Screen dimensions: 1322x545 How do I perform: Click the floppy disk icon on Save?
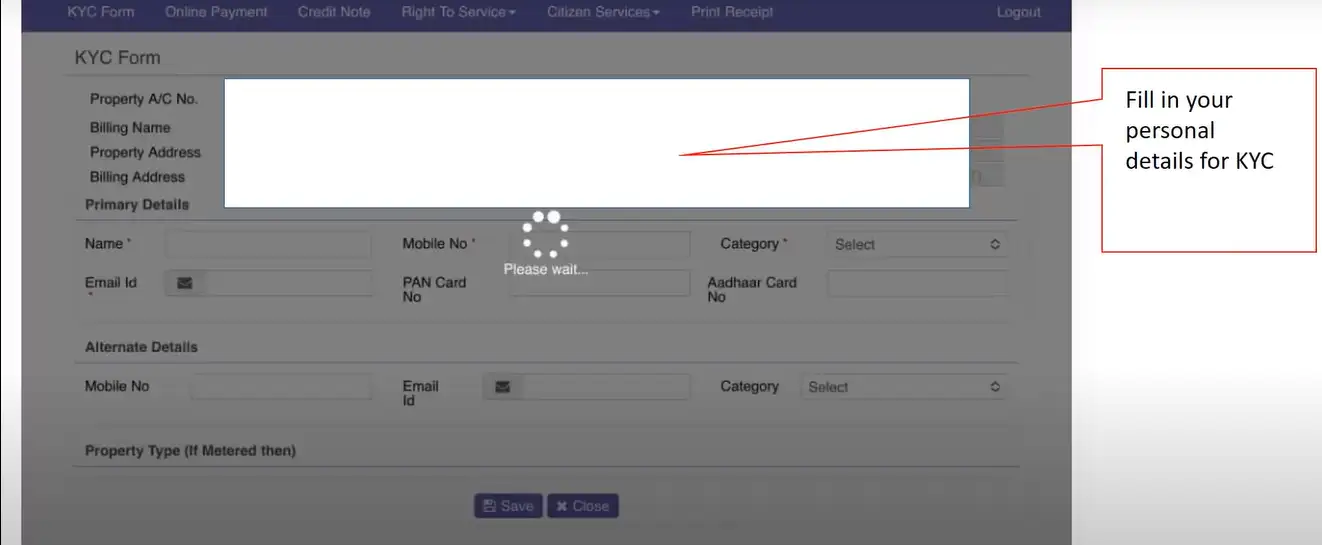coord(489,506)
